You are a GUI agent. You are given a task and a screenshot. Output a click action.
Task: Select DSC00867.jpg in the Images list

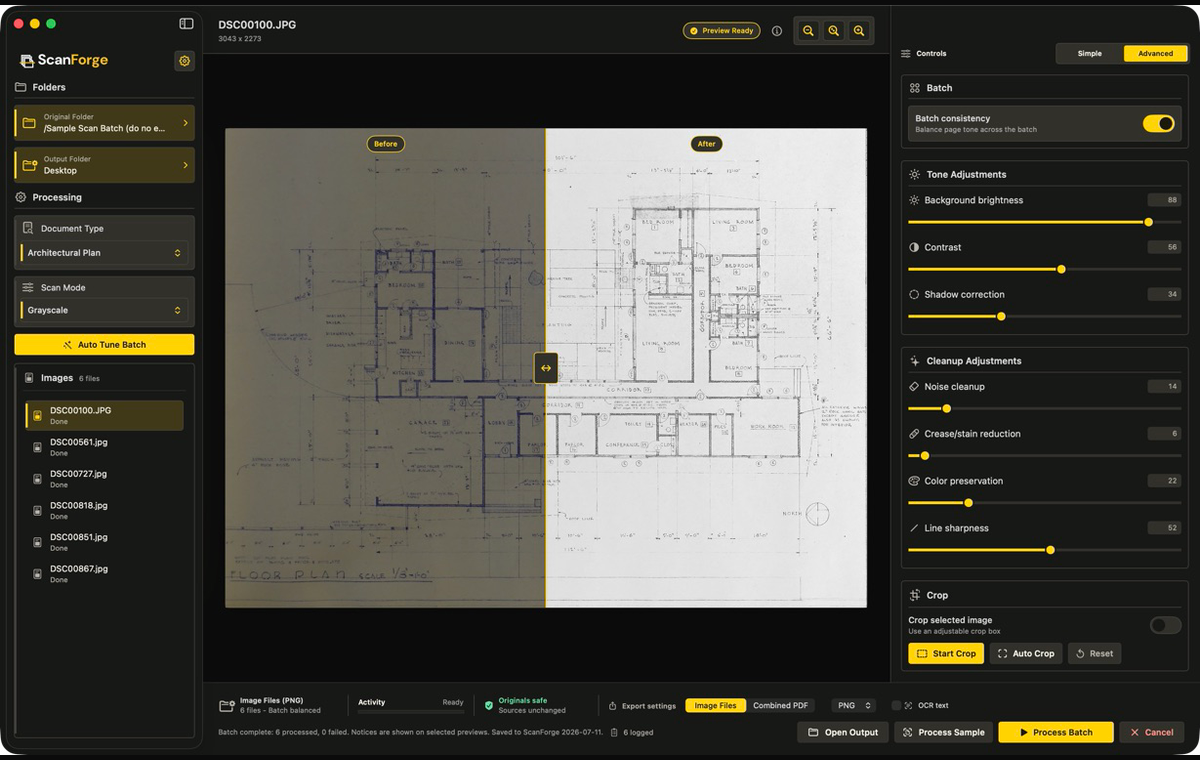tap(104, 574)
